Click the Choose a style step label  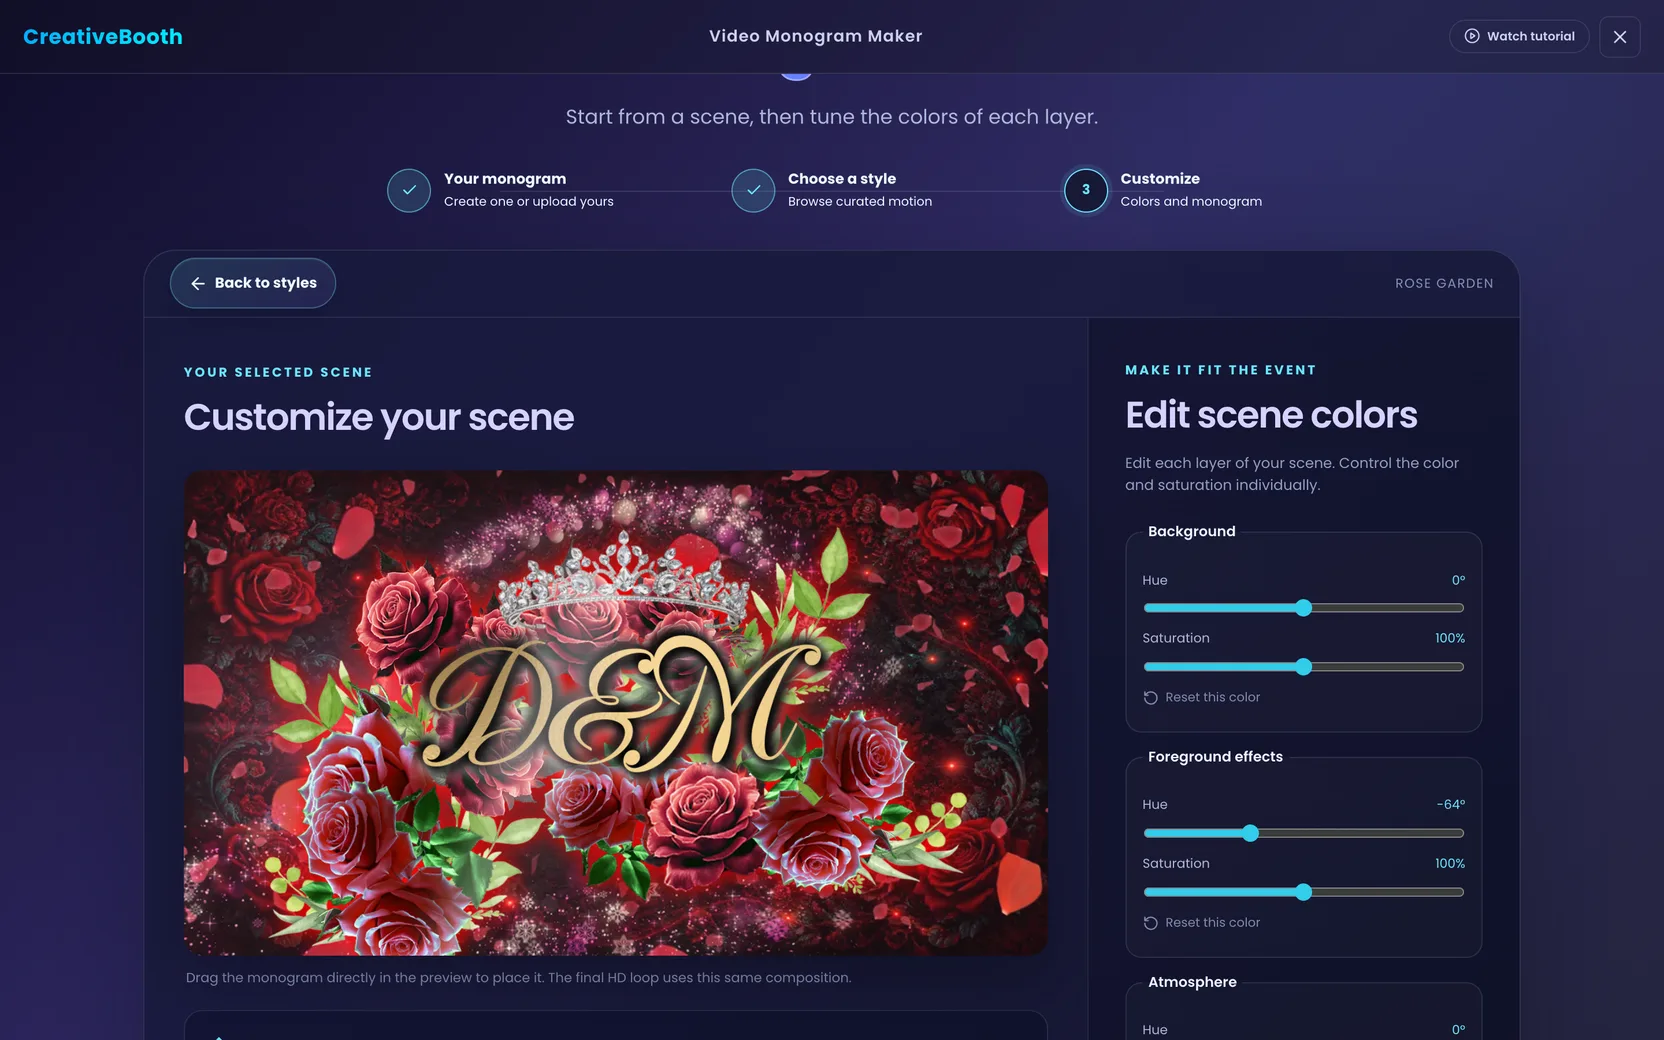(842, 179)
